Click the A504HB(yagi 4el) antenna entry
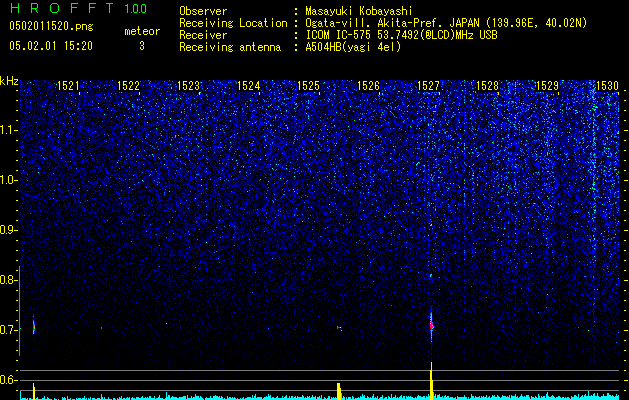Image resolution: width=629 pixels, height=400 pixels. pos(353,47)
